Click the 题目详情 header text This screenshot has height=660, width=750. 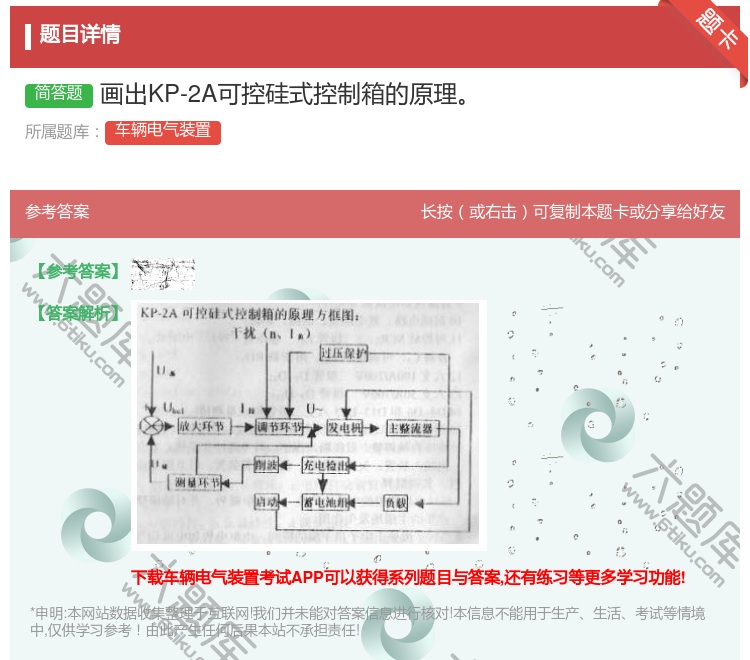(x=80, y=34)
